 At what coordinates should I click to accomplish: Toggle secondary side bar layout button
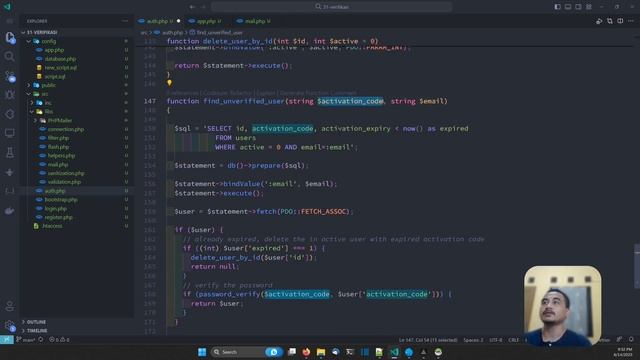coord(578,7)
